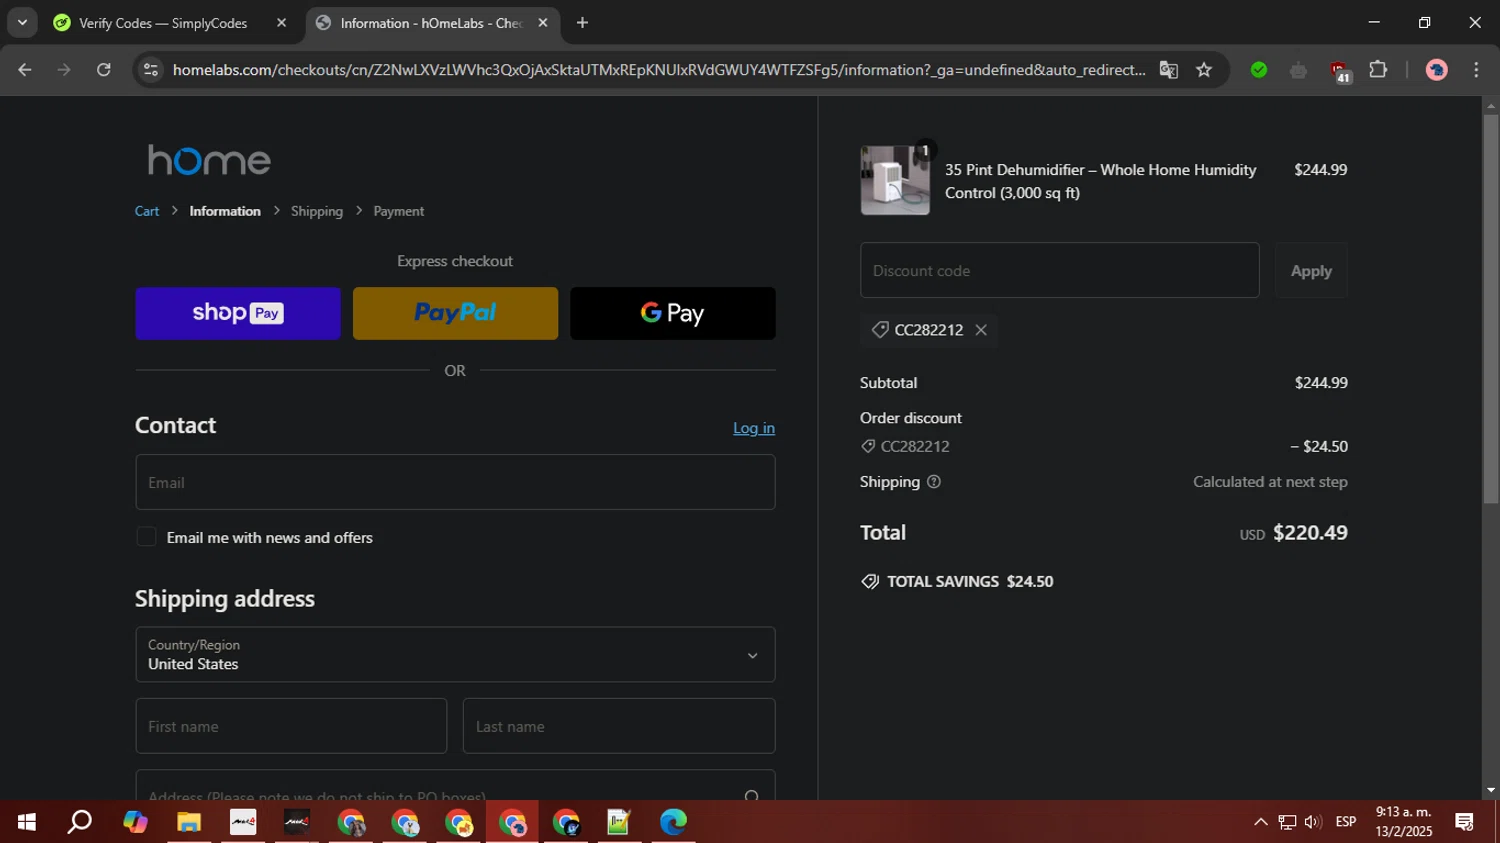
Task: Click the hOme logo
Action: click(209, 160)
